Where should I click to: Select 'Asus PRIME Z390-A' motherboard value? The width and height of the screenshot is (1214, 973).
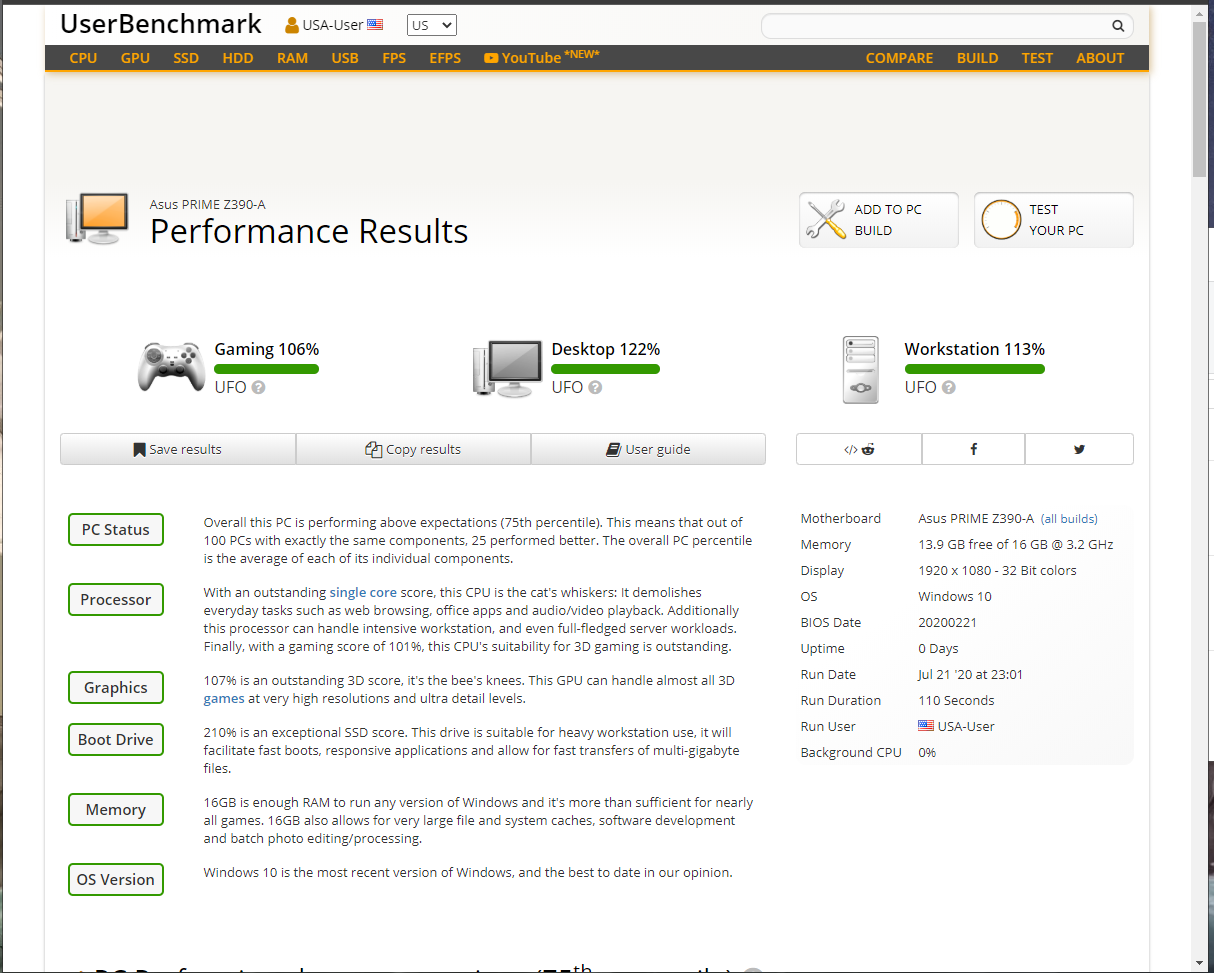pos(976,519)
